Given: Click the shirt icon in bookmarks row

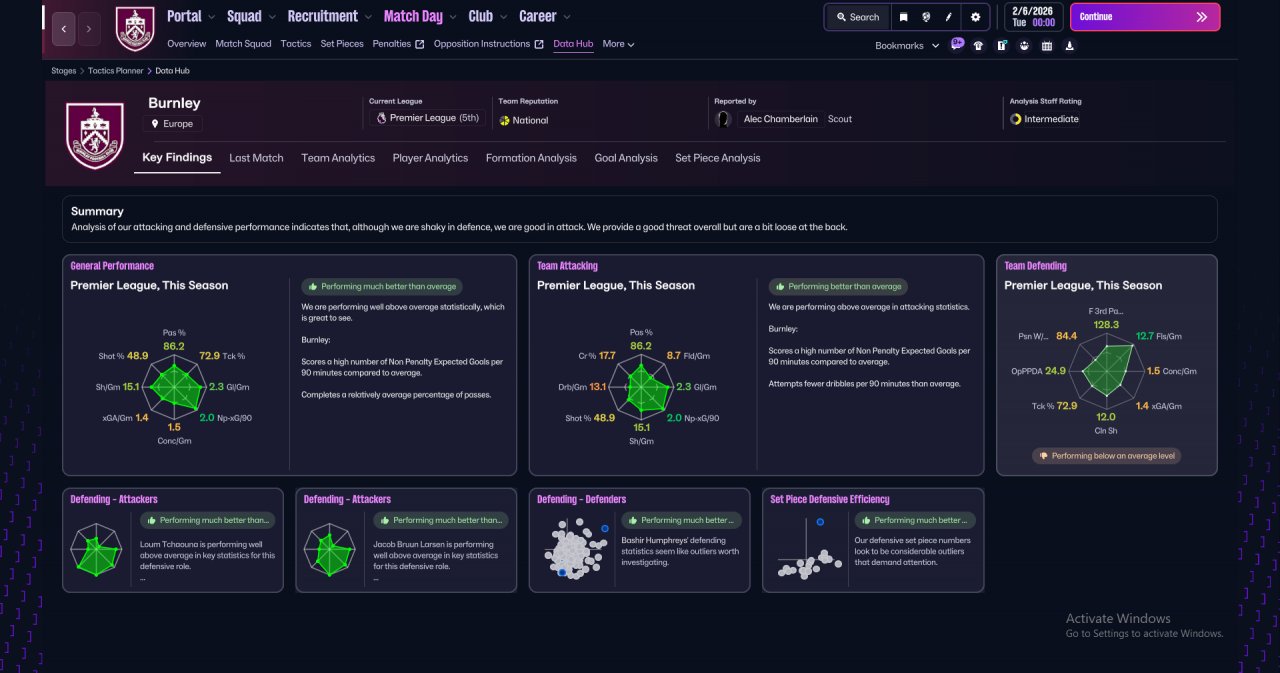Looking at the screenshot, I should [x=978, y=45].
